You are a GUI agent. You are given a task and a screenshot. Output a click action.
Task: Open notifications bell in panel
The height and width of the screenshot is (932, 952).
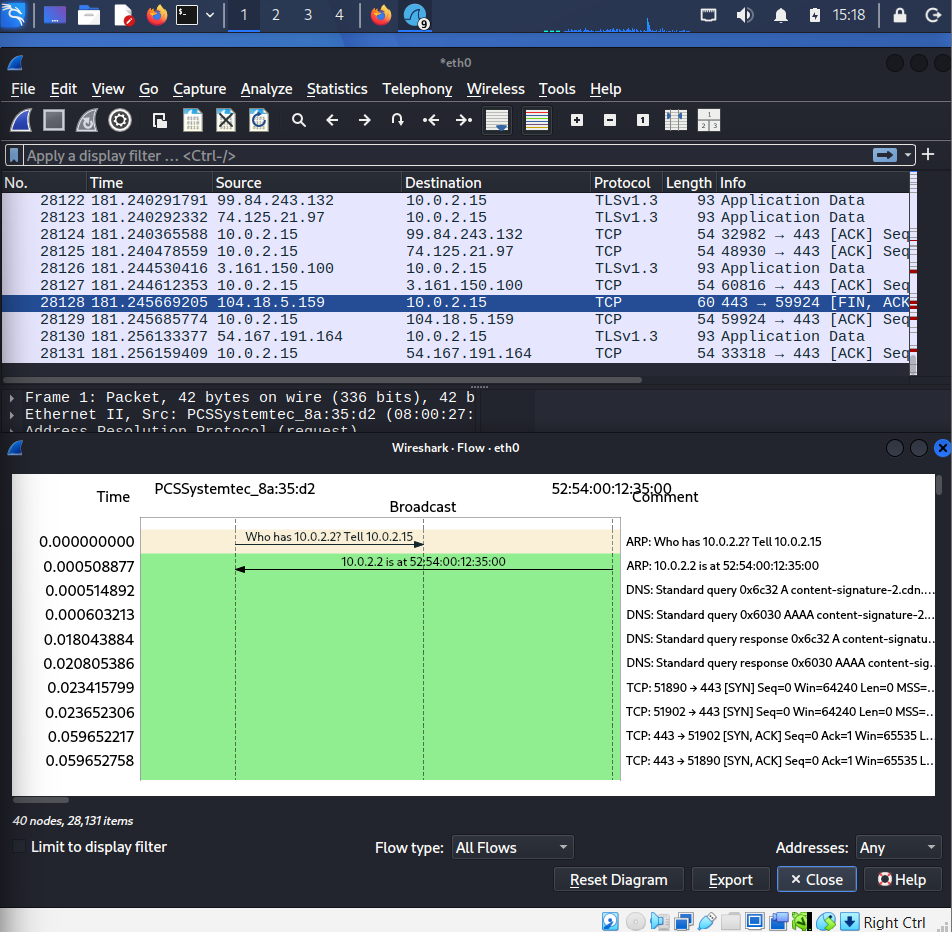coord(781,15)
